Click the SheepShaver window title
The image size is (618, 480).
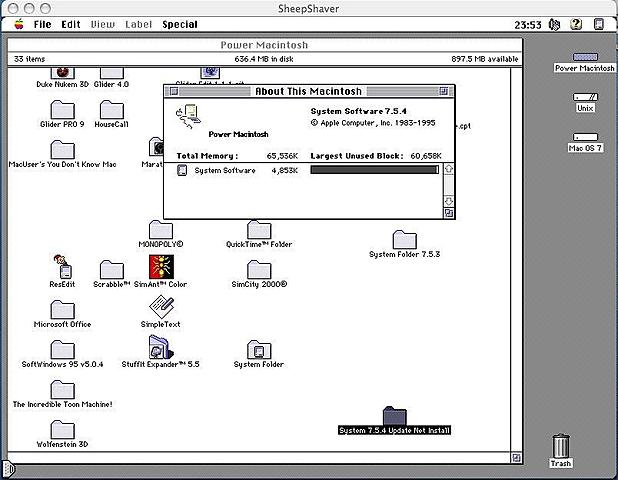tap(309, 9)
